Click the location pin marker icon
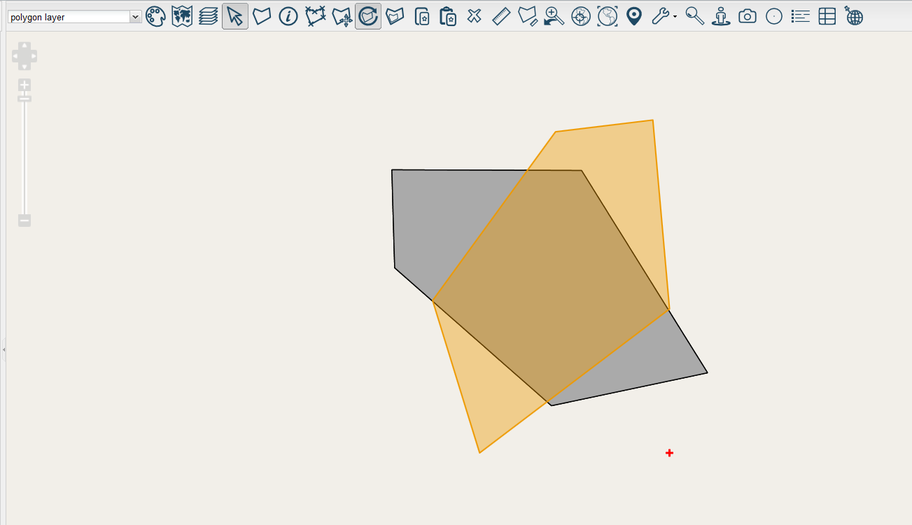Viewport: 912px width, 525px height. (634, 16)
